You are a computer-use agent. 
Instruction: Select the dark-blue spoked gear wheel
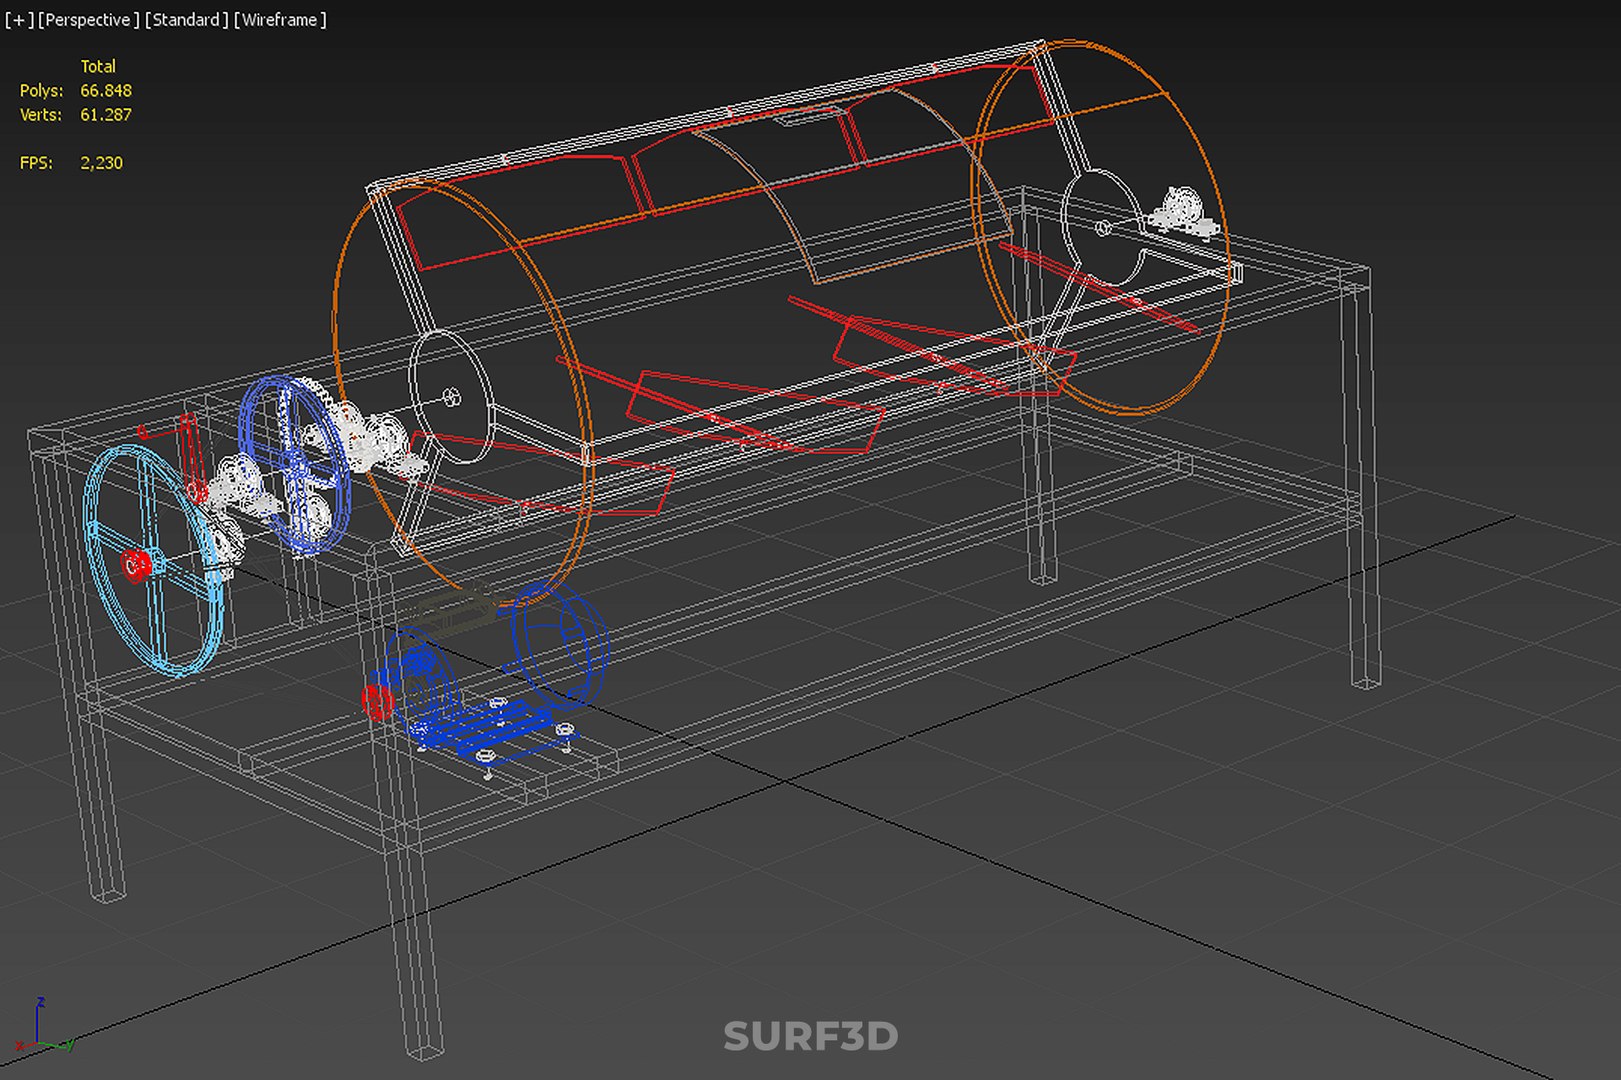coord(294,463)
